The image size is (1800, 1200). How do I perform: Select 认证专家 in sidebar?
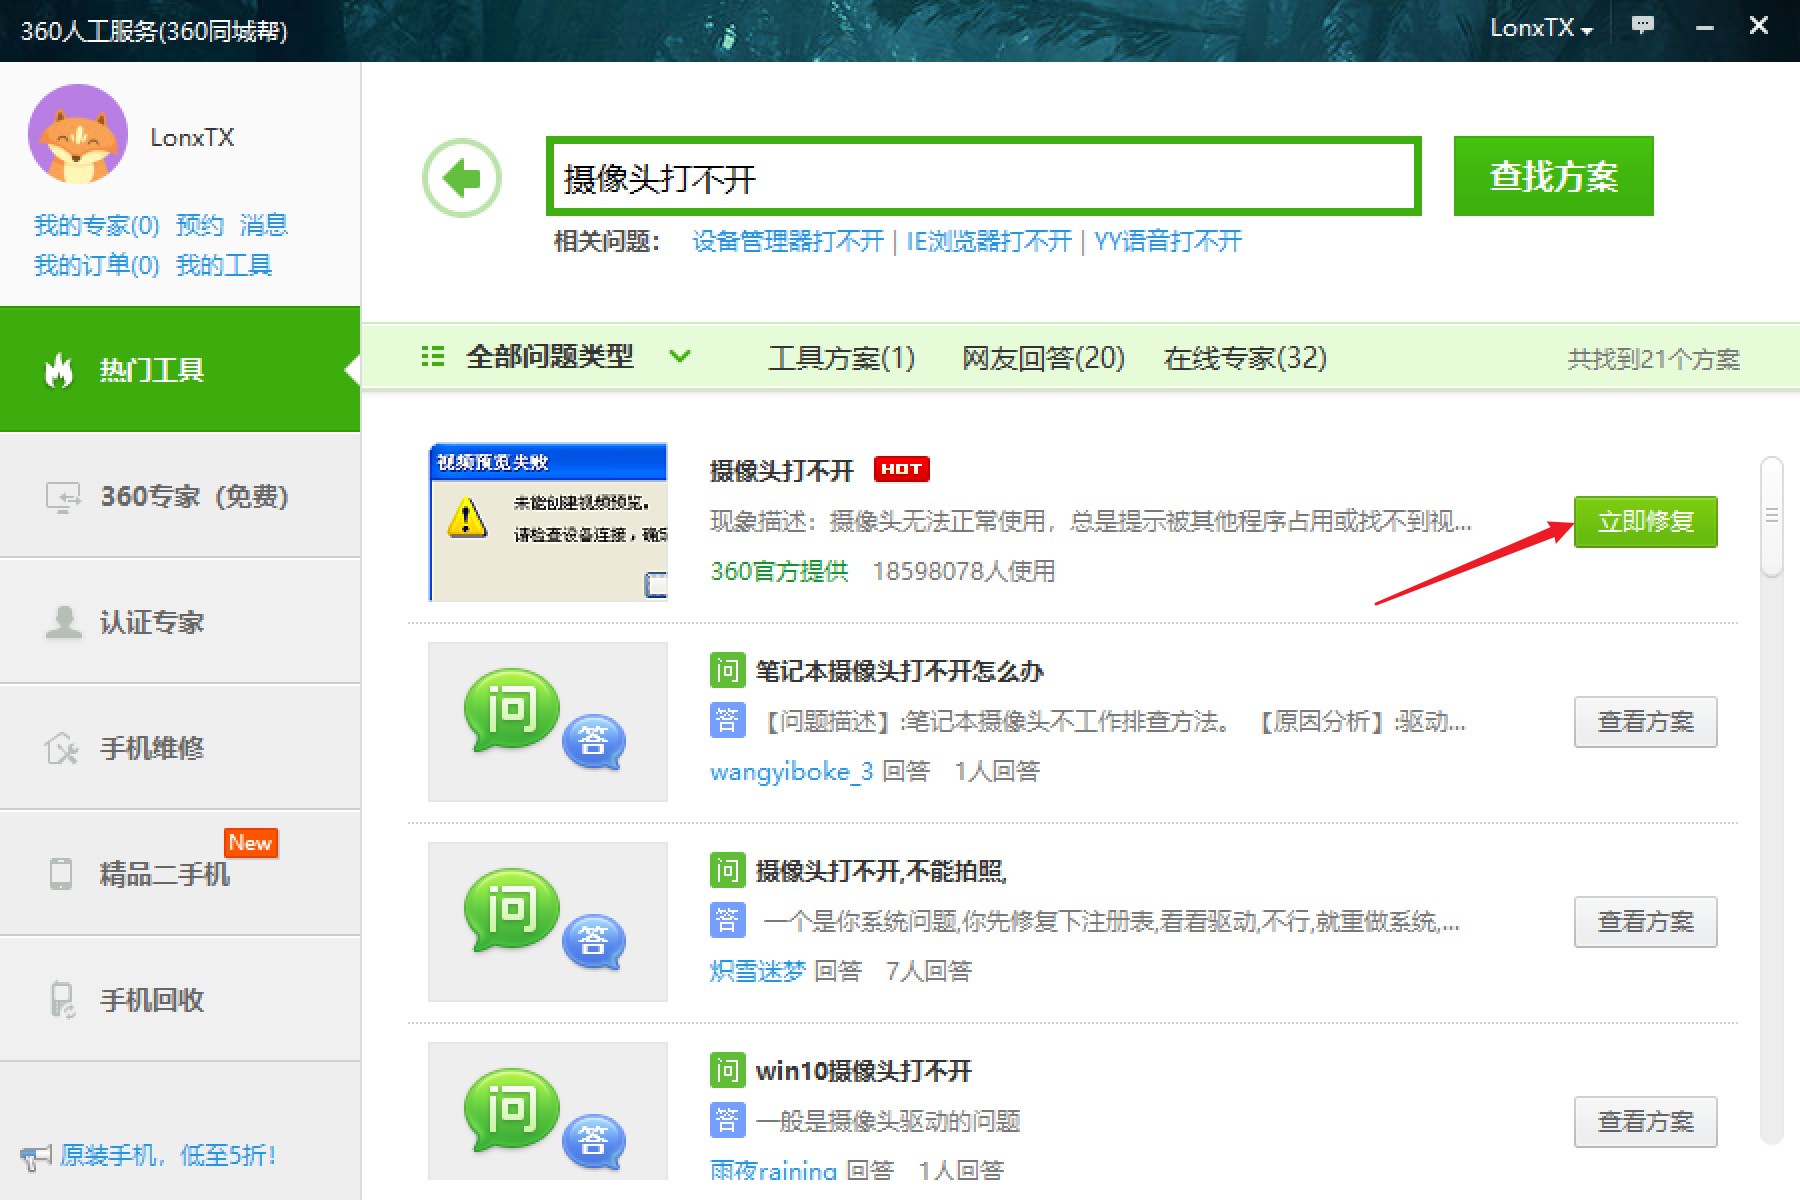180,622
